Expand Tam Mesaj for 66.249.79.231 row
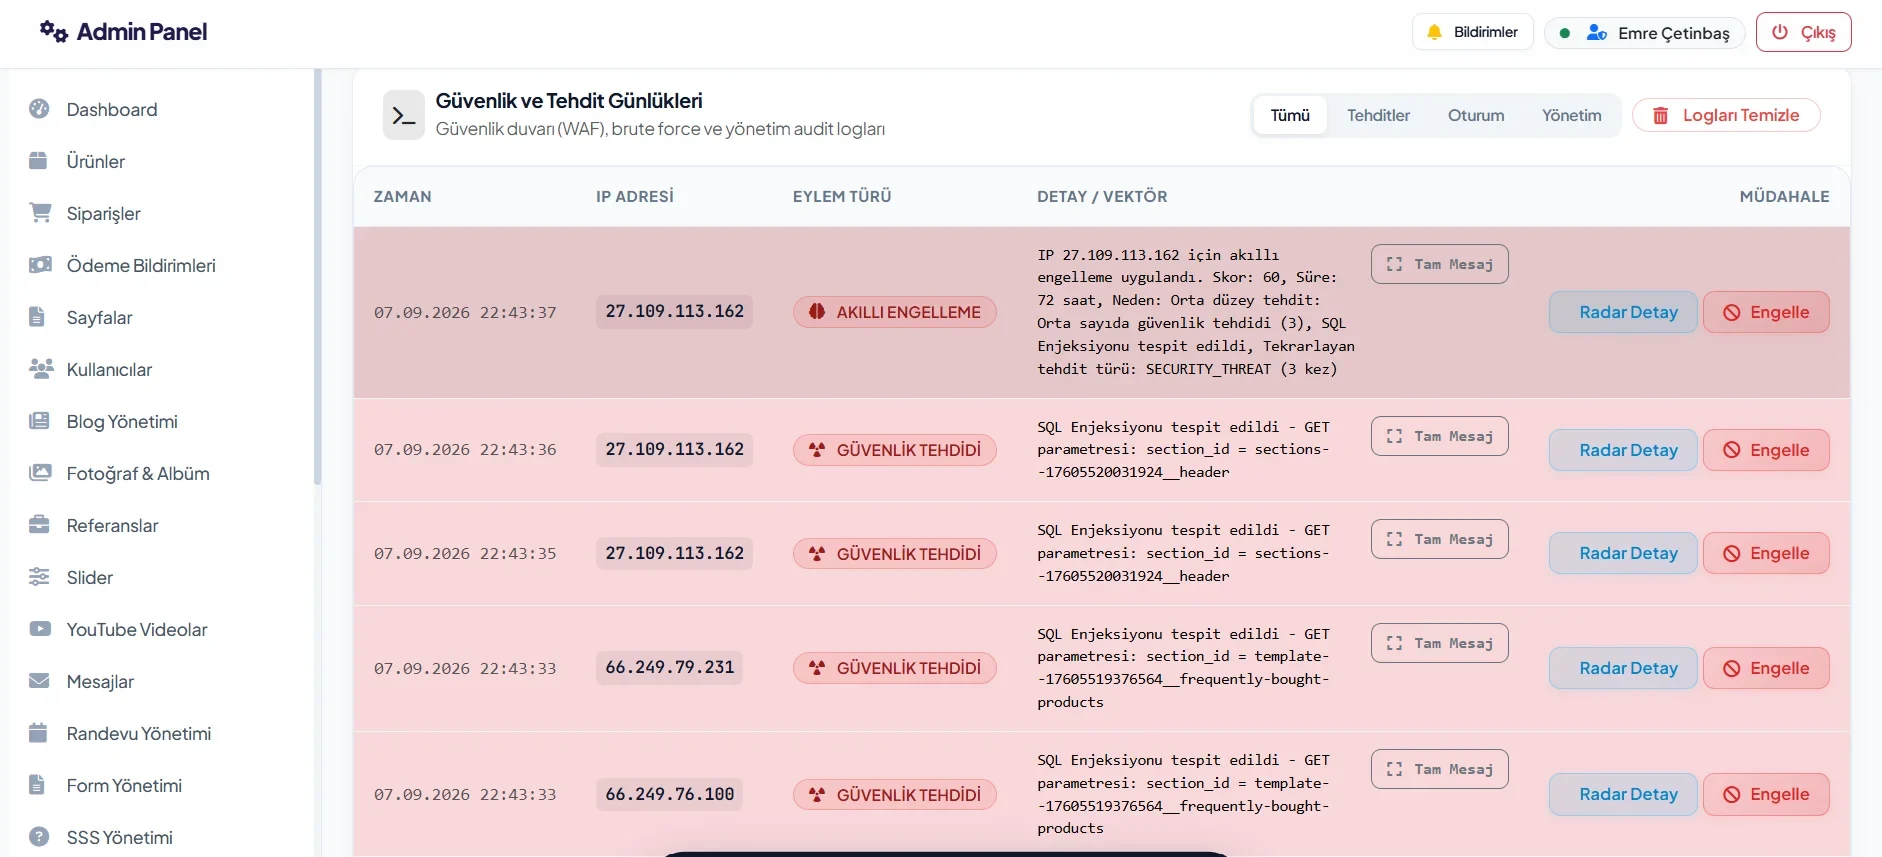The image size is (1882, 857). (x=1439, y=643)
